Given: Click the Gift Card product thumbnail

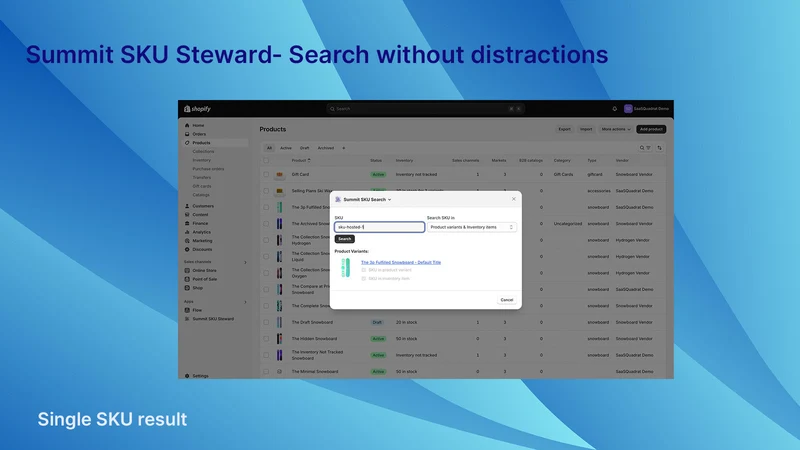Looking at the screenshot, I should coord(280,174).
